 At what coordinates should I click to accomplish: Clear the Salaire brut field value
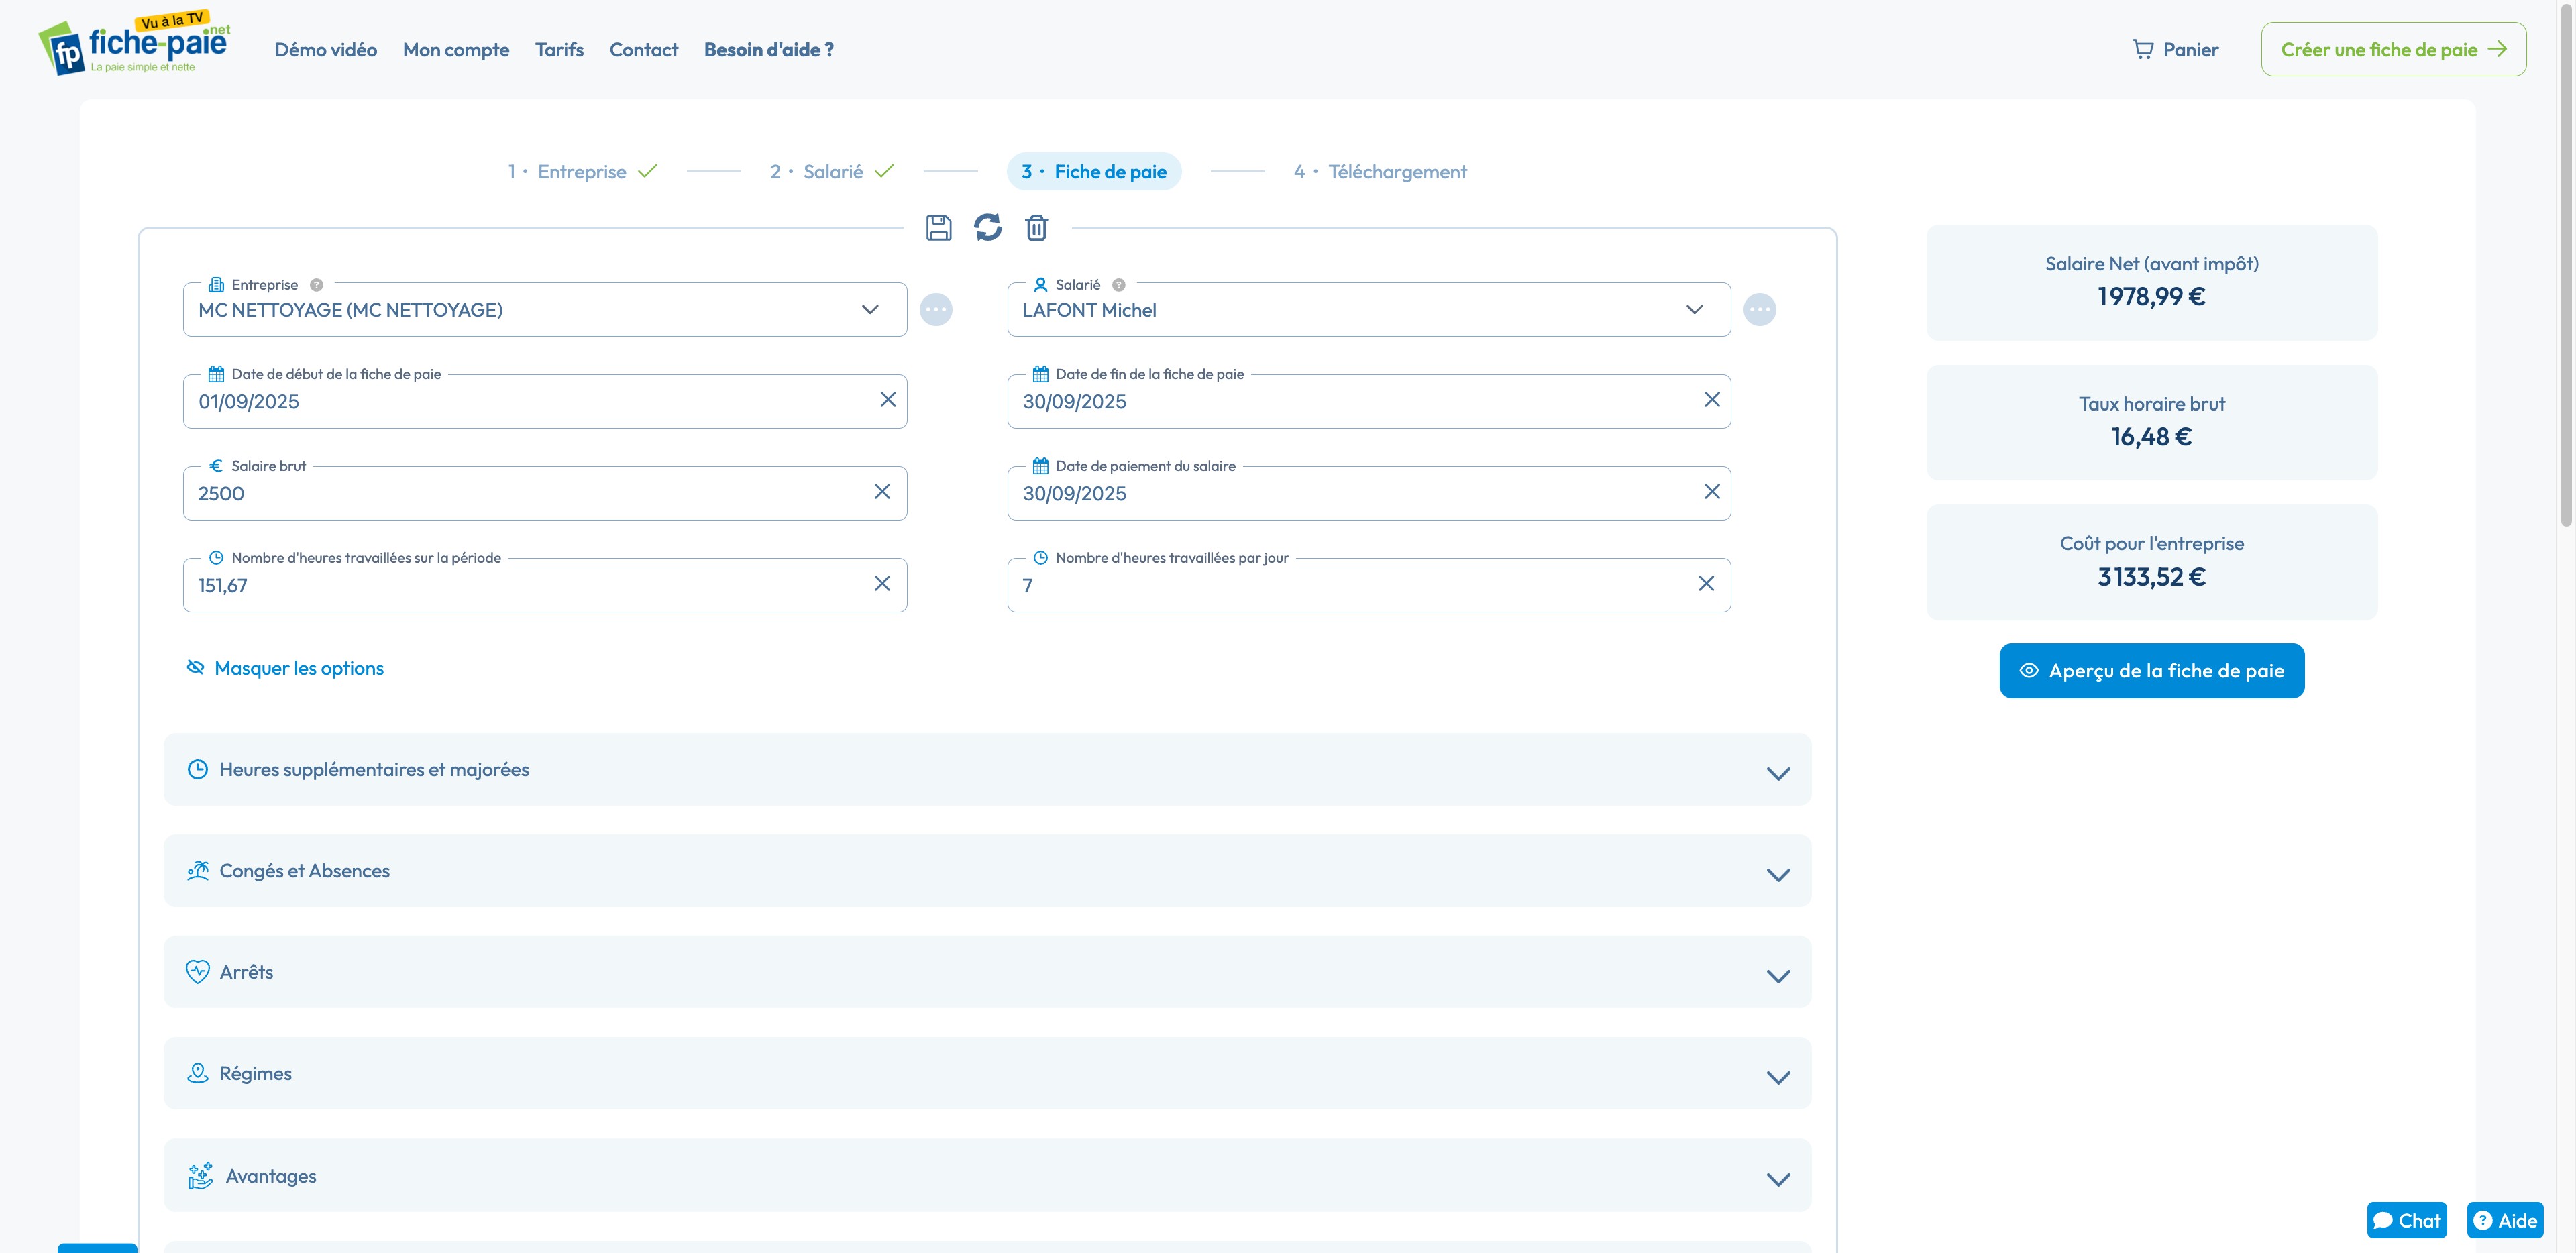click(881, 492)
